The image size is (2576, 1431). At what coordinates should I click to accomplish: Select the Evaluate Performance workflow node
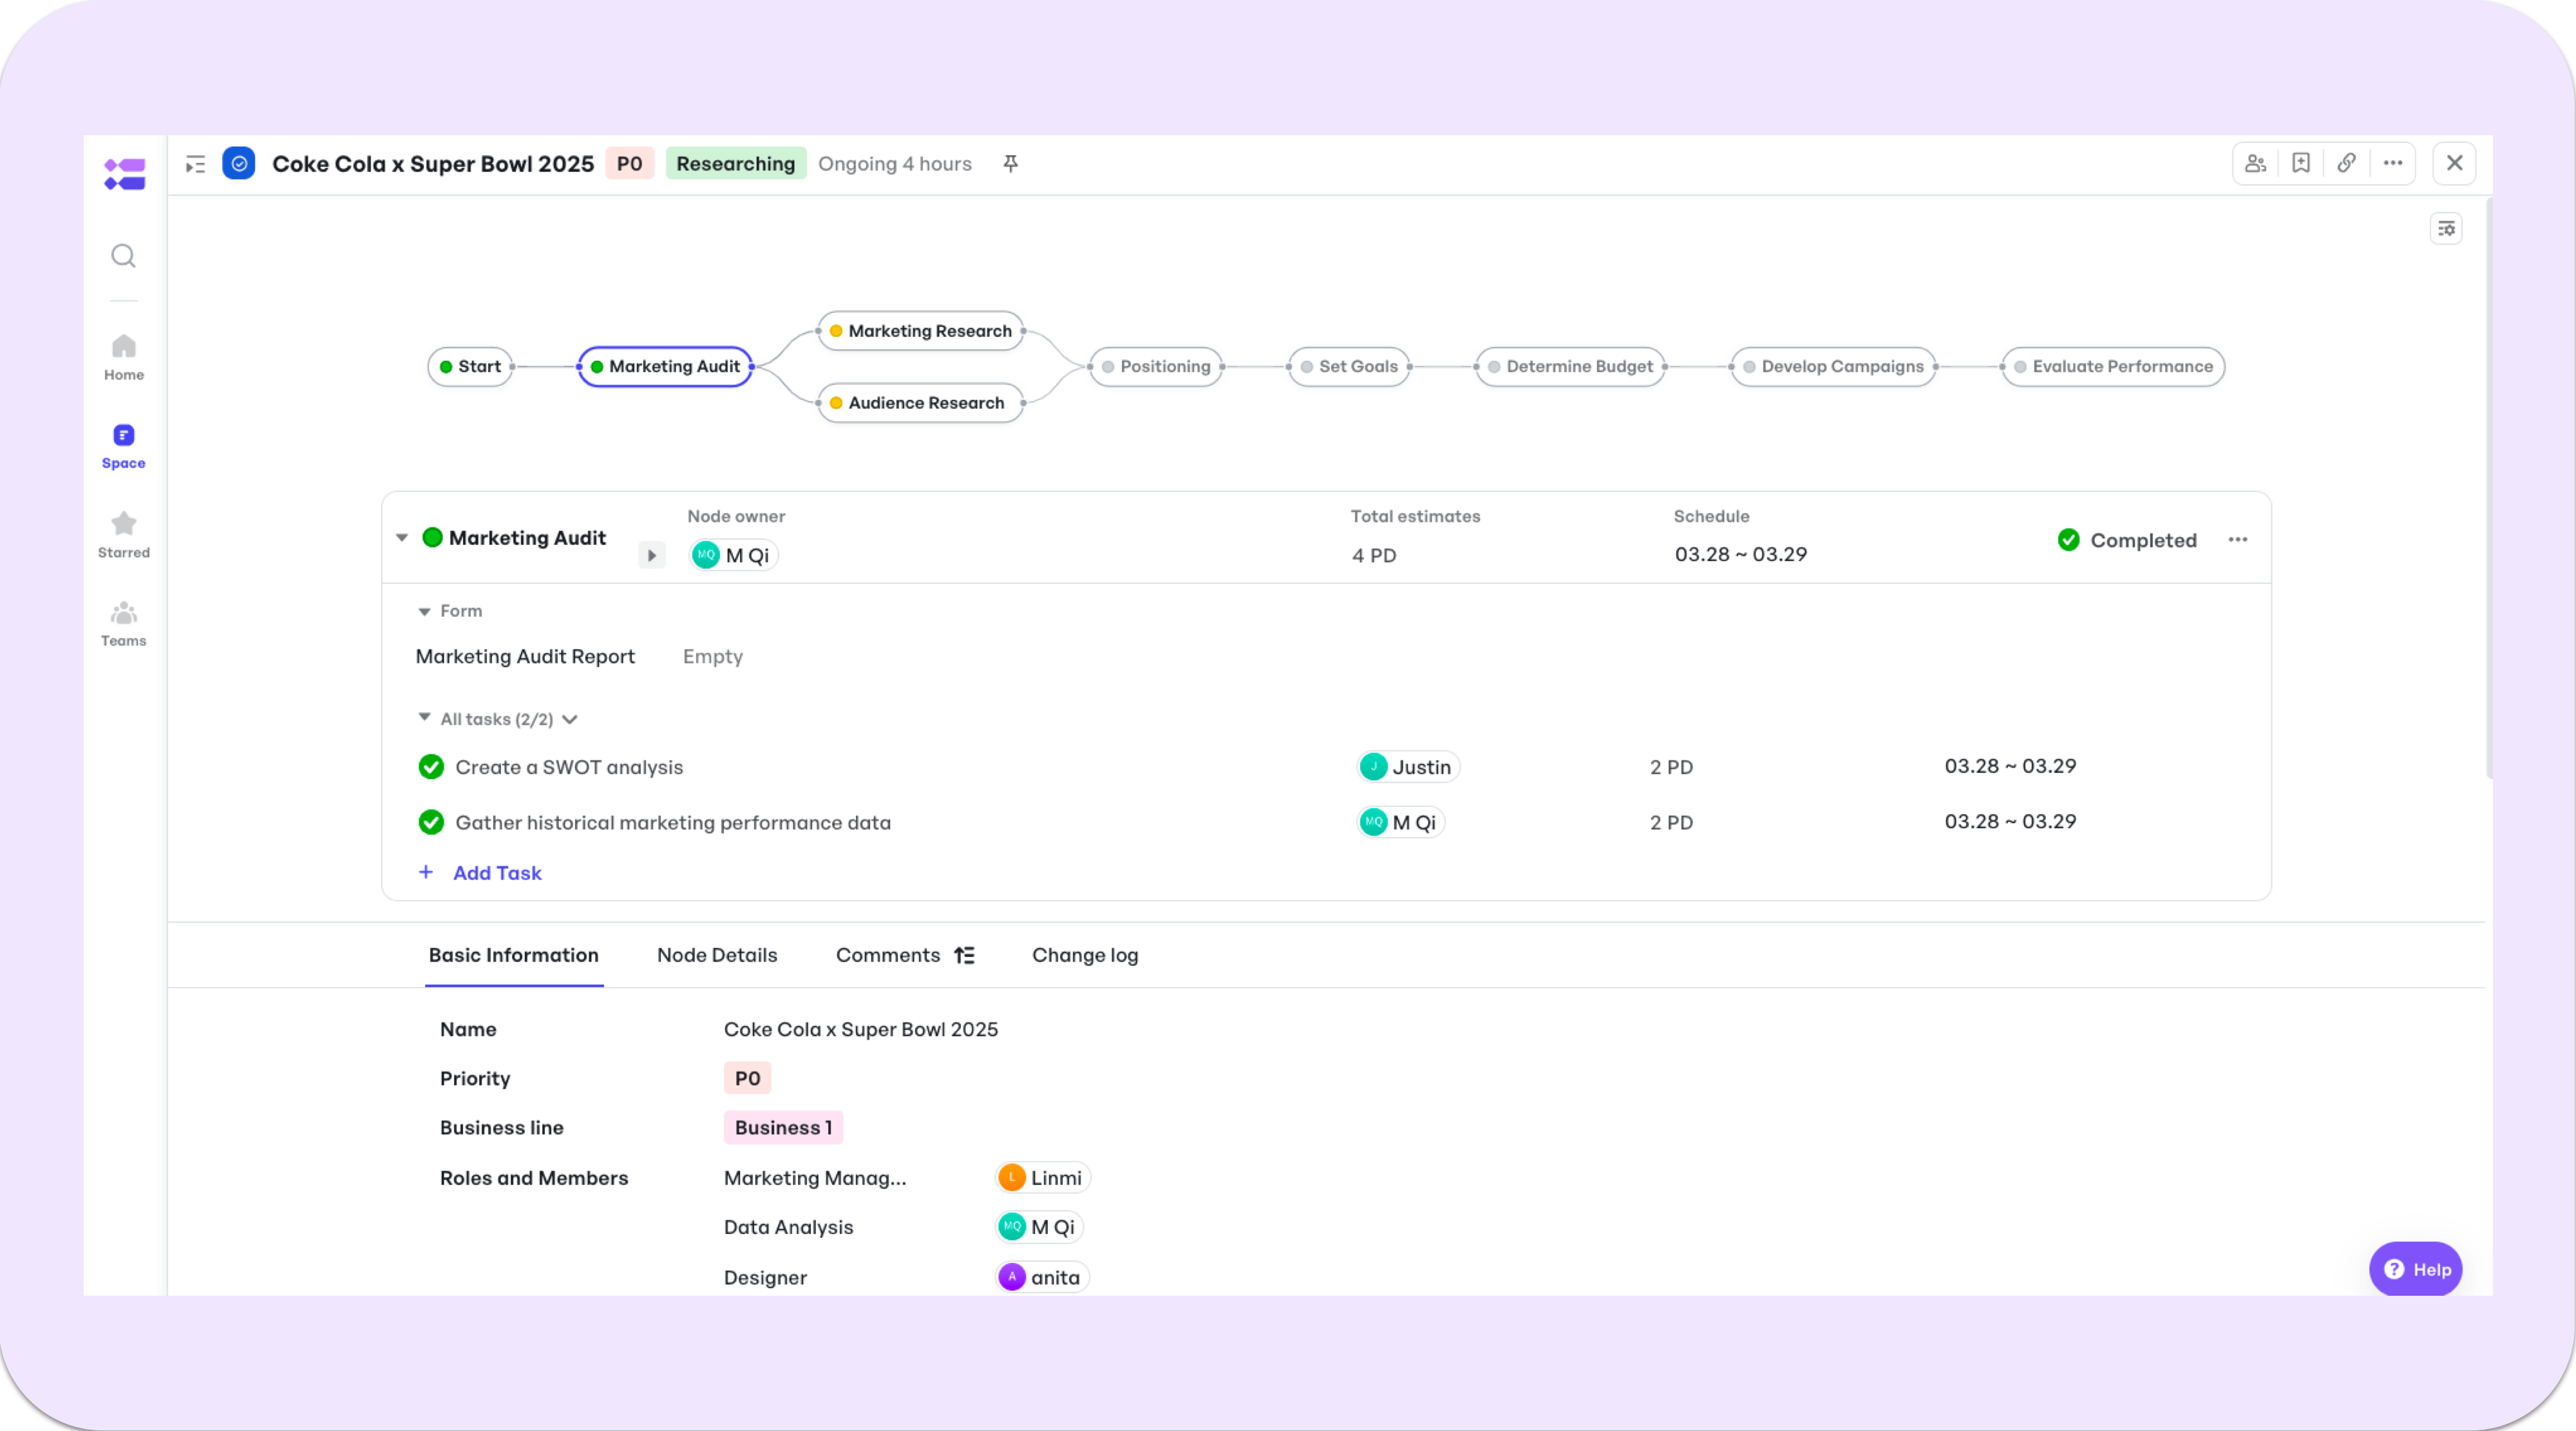2113,367
